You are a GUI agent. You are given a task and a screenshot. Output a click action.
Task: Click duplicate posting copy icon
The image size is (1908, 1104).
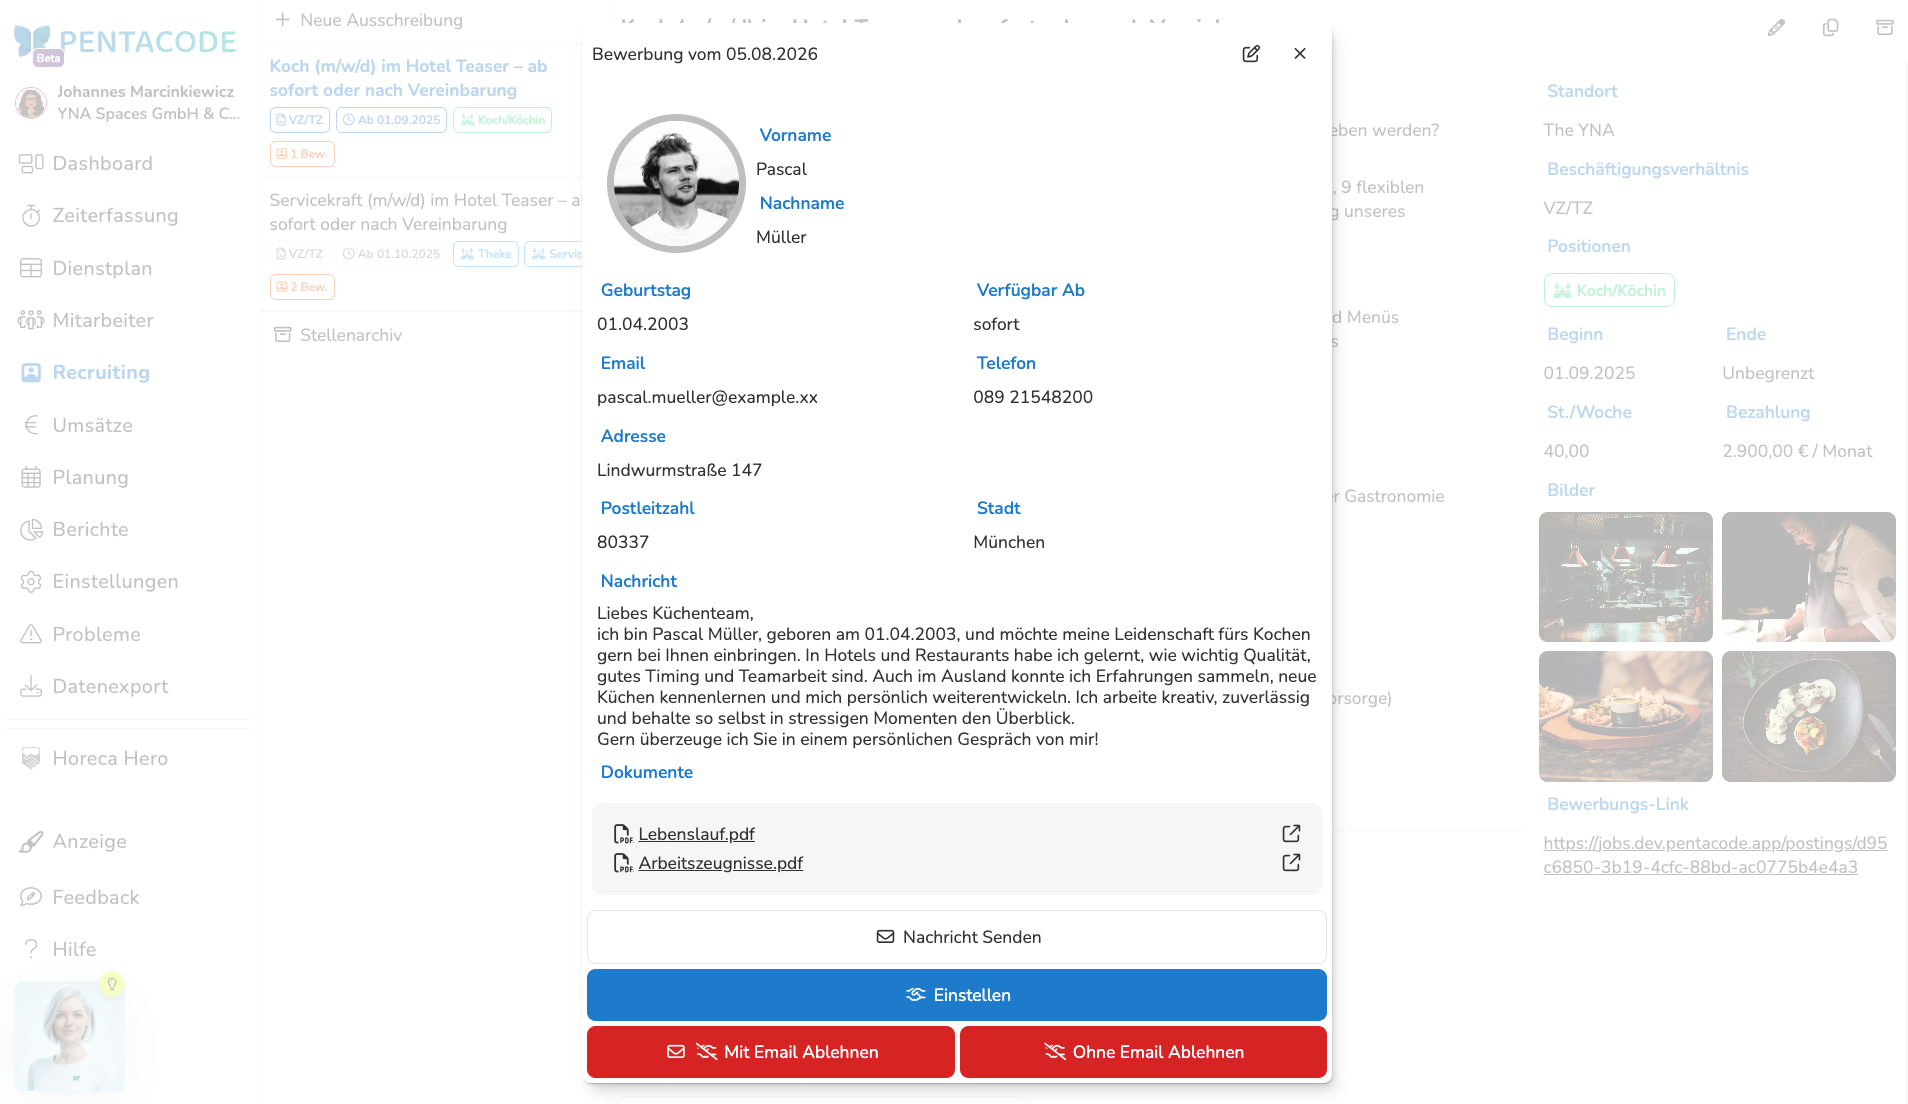1830,28
